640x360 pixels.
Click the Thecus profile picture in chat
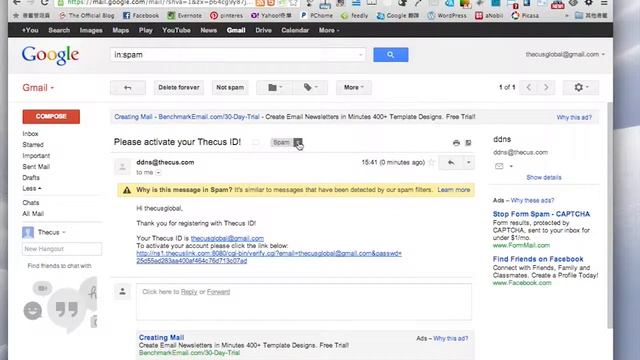(28, 232)
